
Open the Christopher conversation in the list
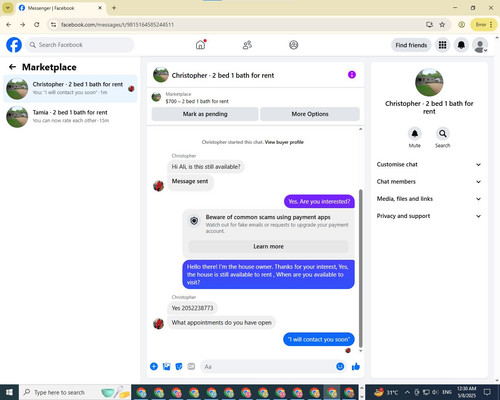click(70, 89)
